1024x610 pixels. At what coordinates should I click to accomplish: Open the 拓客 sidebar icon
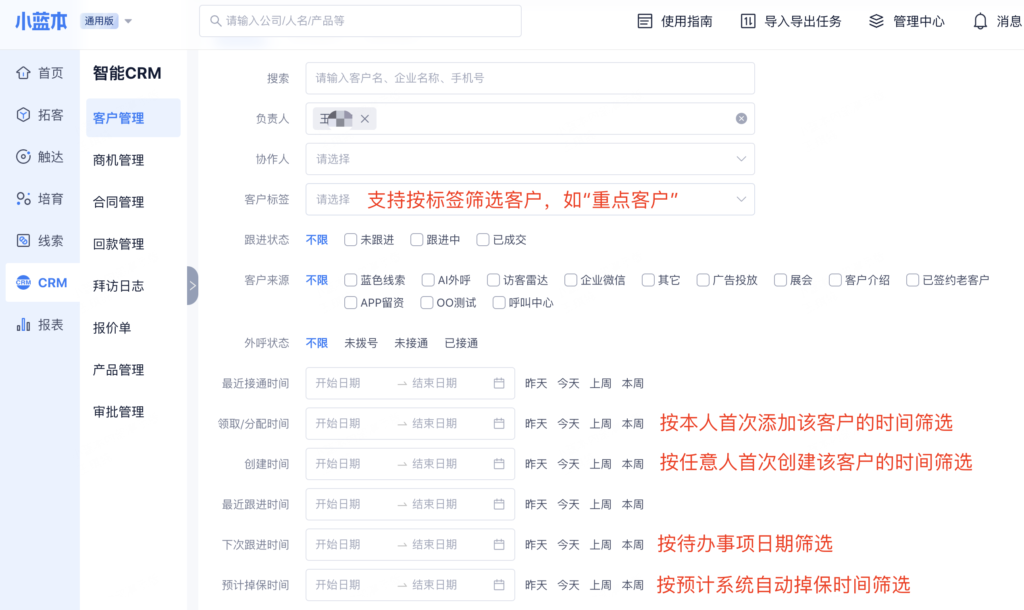pyautogui.click(x=24, y=115)
